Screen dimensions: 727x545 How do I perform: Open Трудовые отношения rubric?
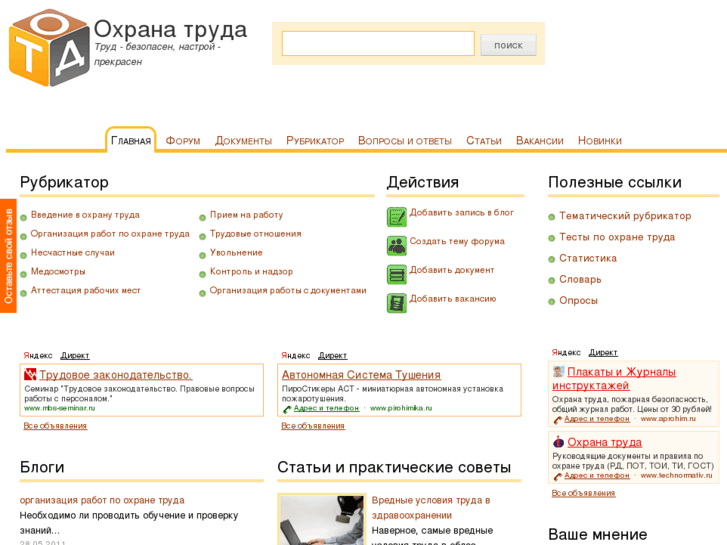[255, 234]
